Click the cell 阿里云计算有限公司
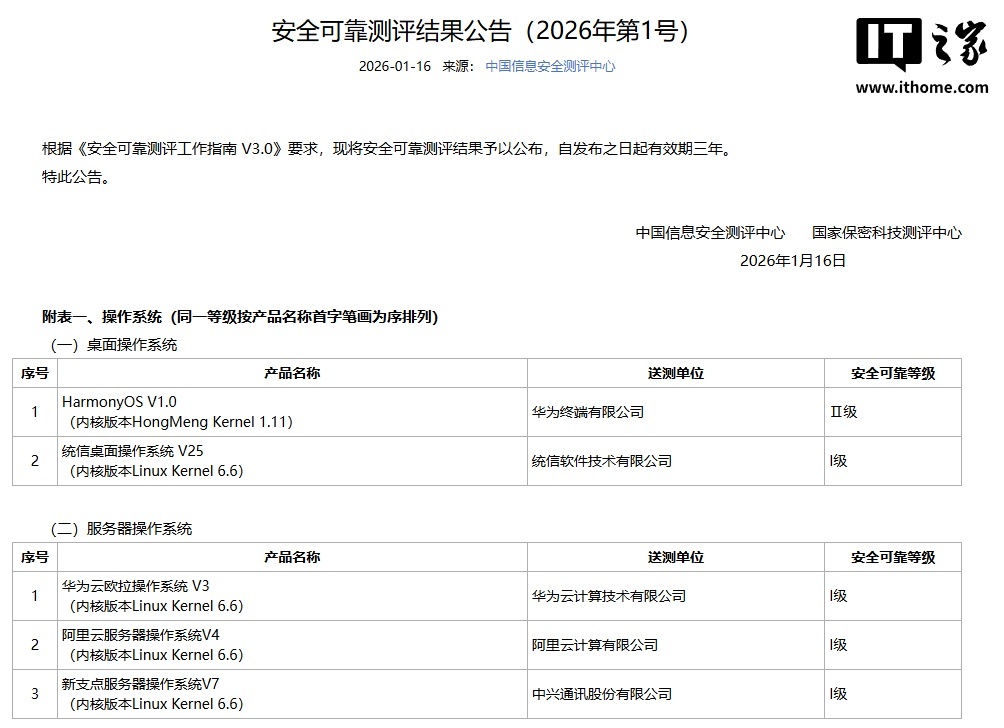Viewport: 1004px width, 728px height. pos(594,645)
